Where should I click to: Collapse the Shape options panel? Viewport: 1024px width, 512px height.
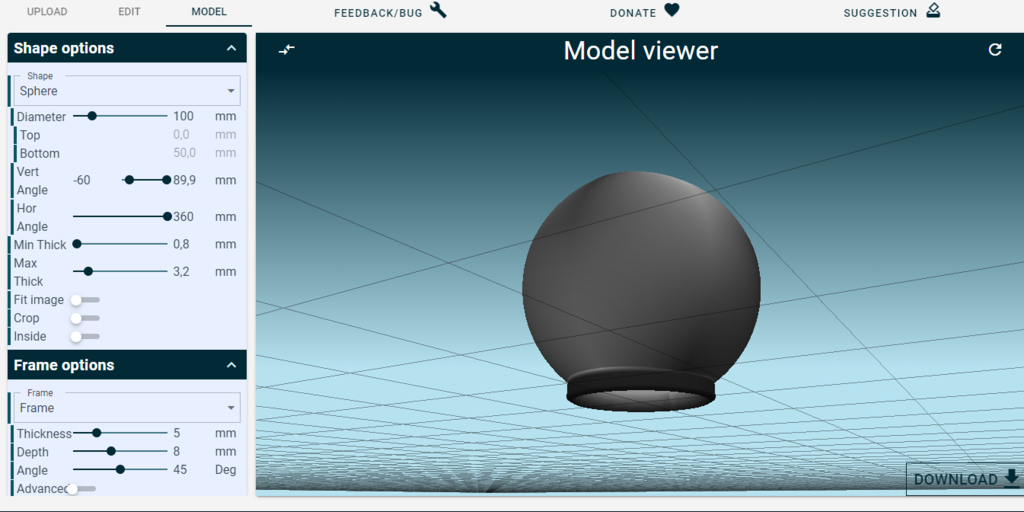click(x=231, y=48)
